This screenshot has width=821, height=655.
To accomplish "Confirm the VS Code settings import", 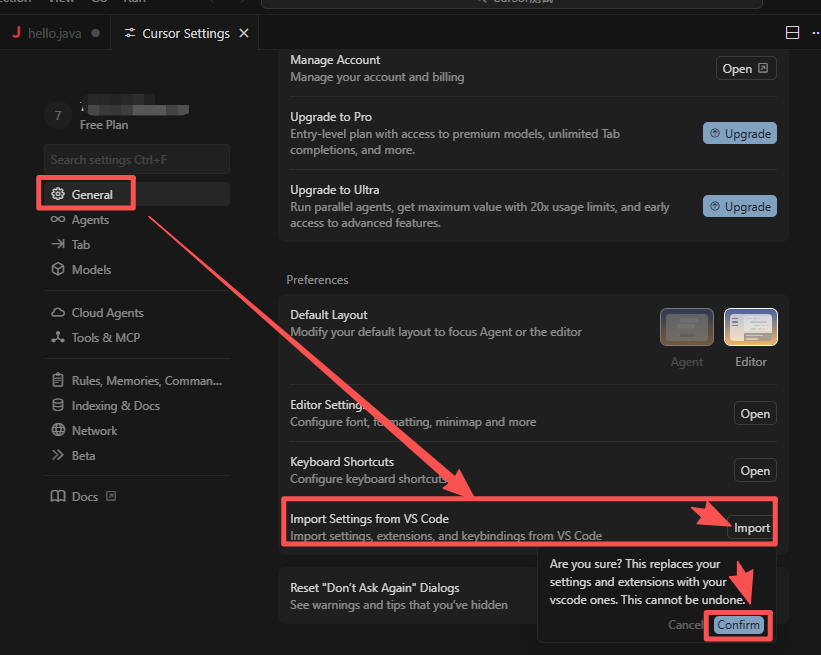I will click(738, 625).
